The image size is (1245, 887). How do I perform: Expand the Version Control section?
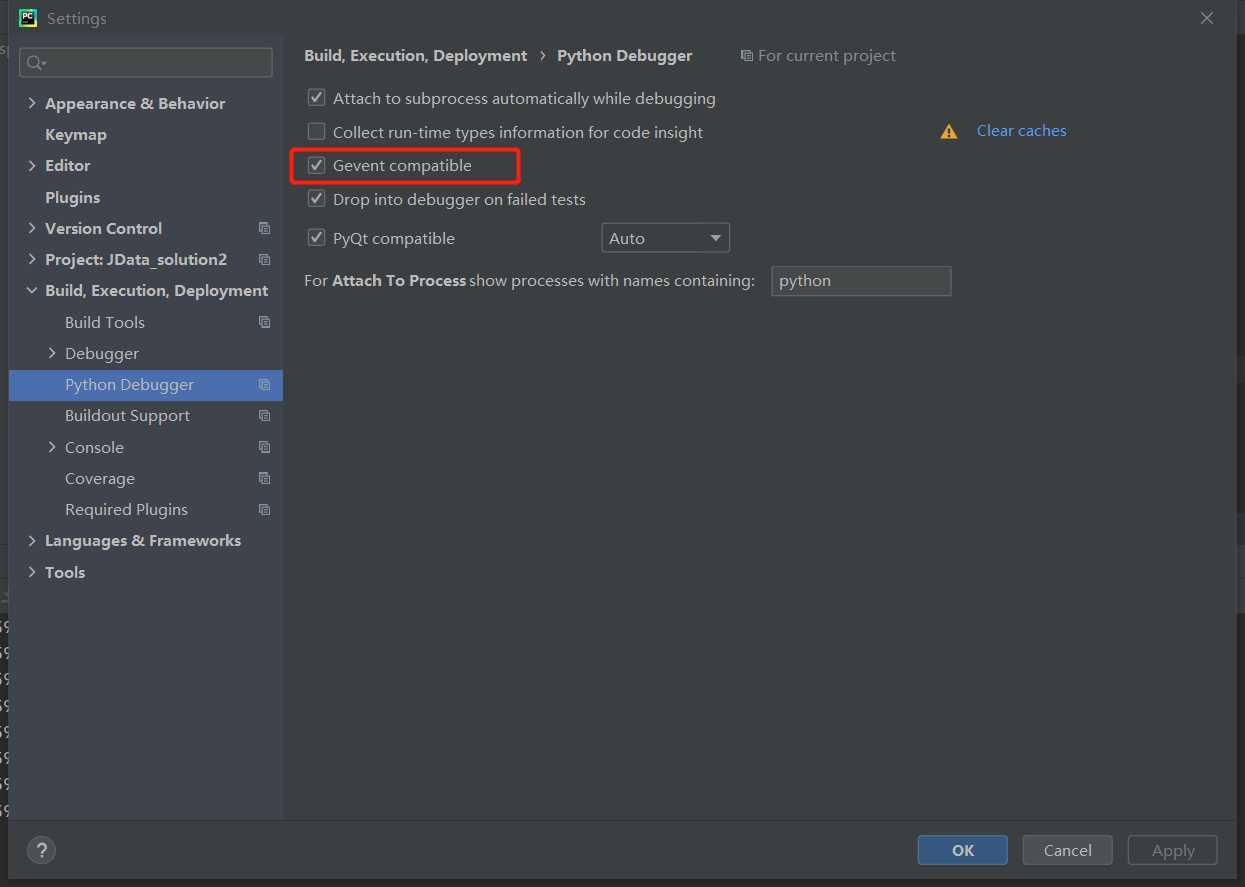coord(32,228)
